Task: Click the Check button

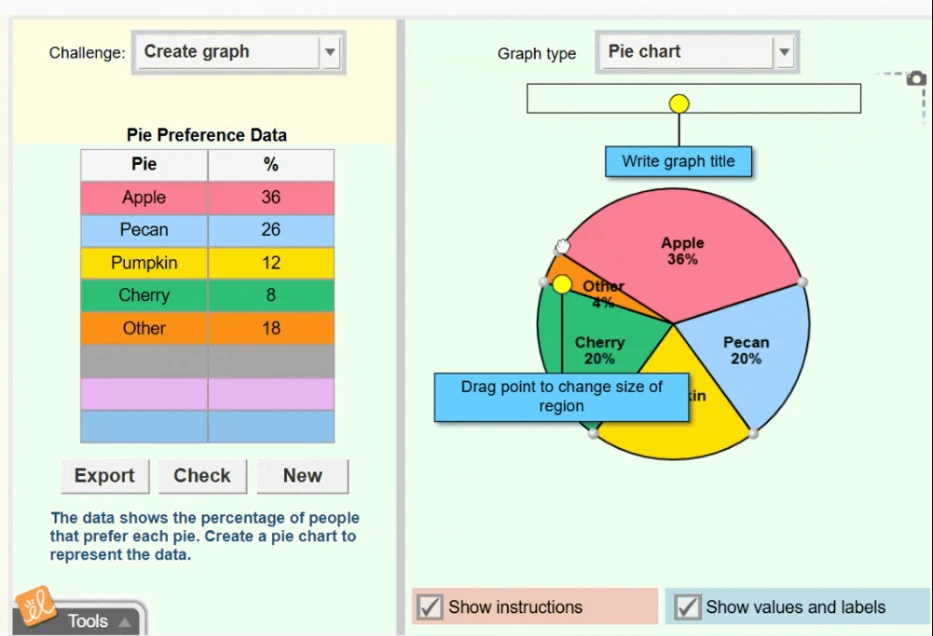Action: [202, 476]
